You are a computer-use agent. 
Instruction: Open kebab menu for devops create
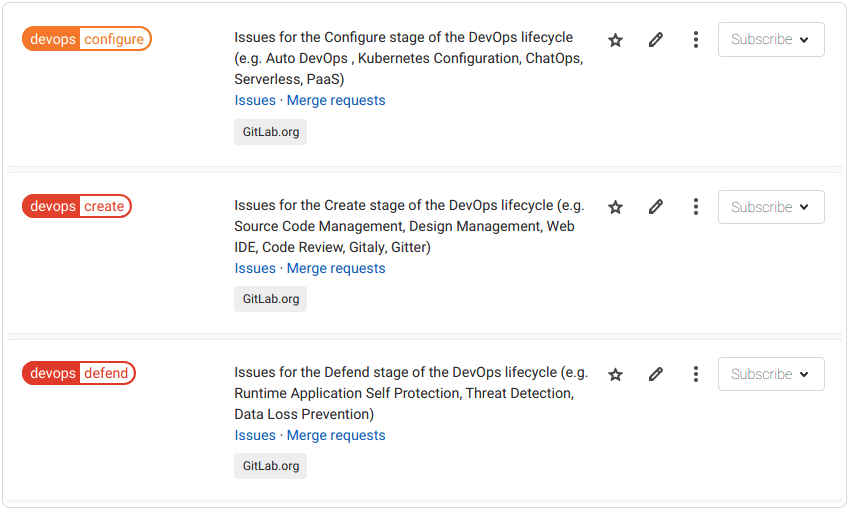696,207
